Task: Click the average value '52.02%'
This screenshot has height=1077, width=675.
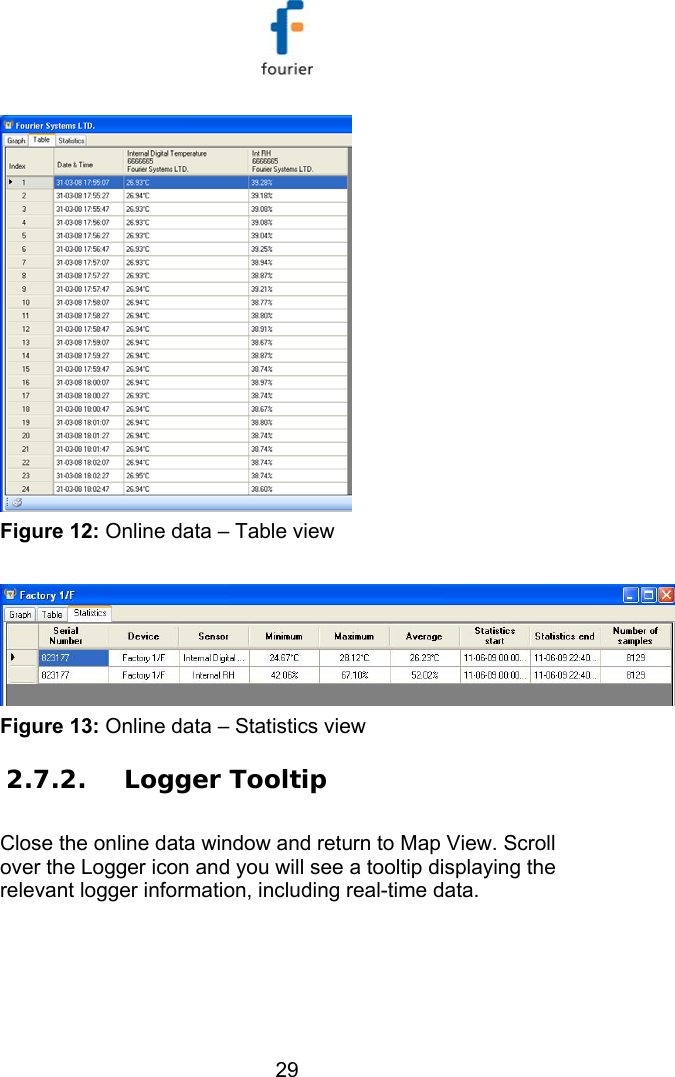Action: point(424,675)
